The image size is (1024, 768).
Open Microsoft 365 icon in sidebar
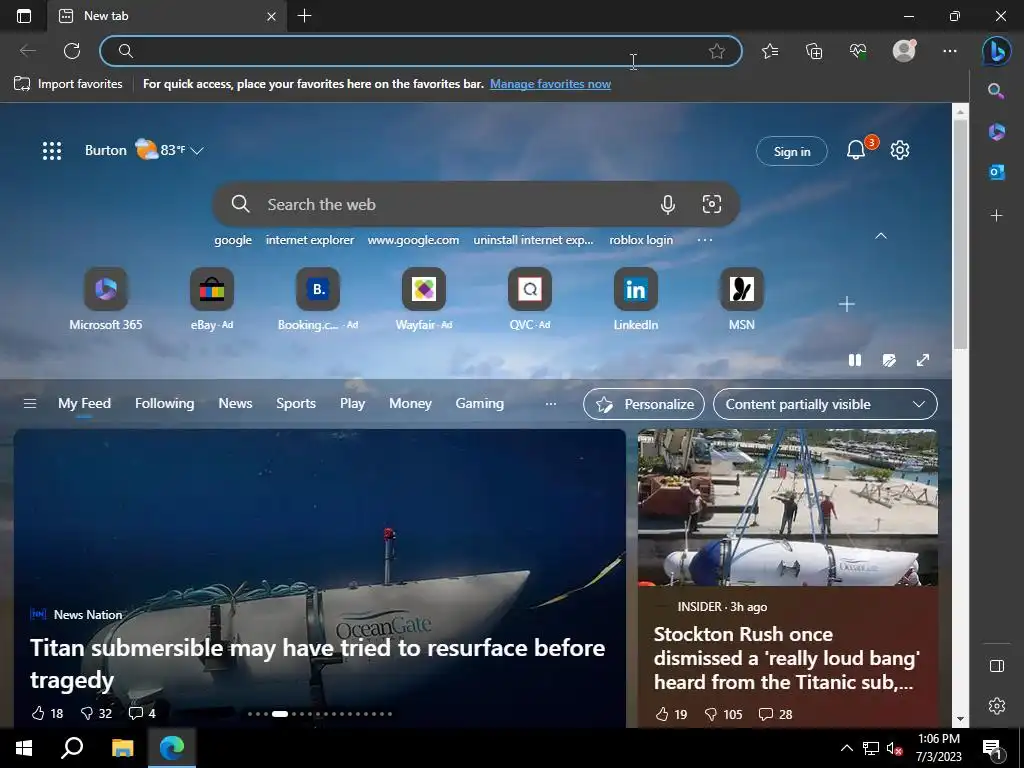pyautogui.click(x=997, y=131)
